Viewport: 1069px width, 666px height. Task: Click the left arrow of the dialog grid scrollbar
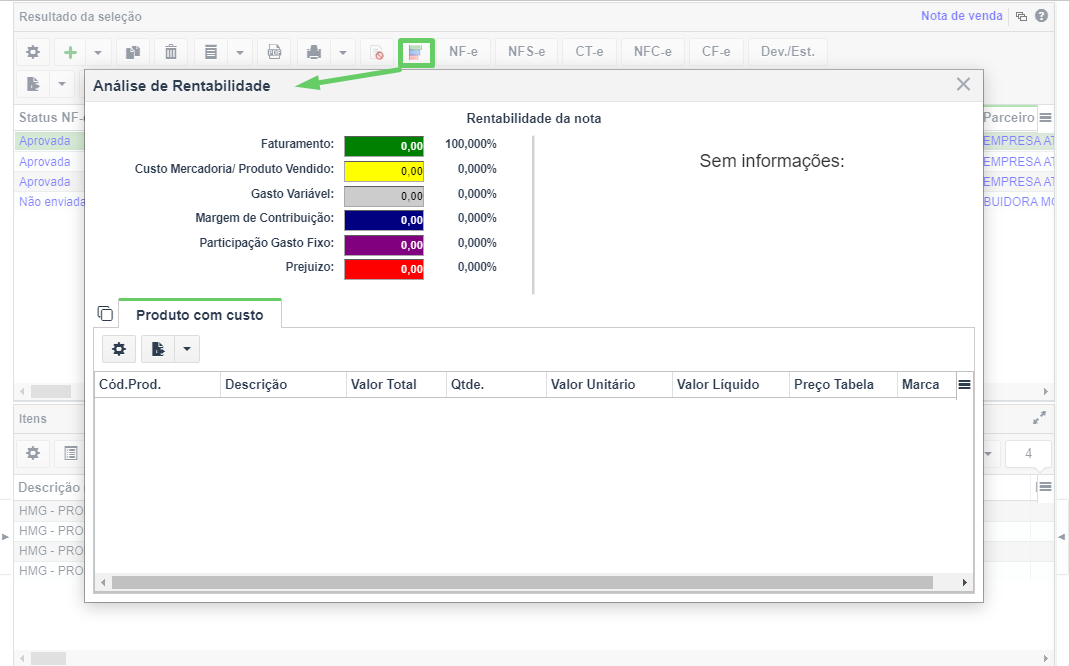click(103, 582)
